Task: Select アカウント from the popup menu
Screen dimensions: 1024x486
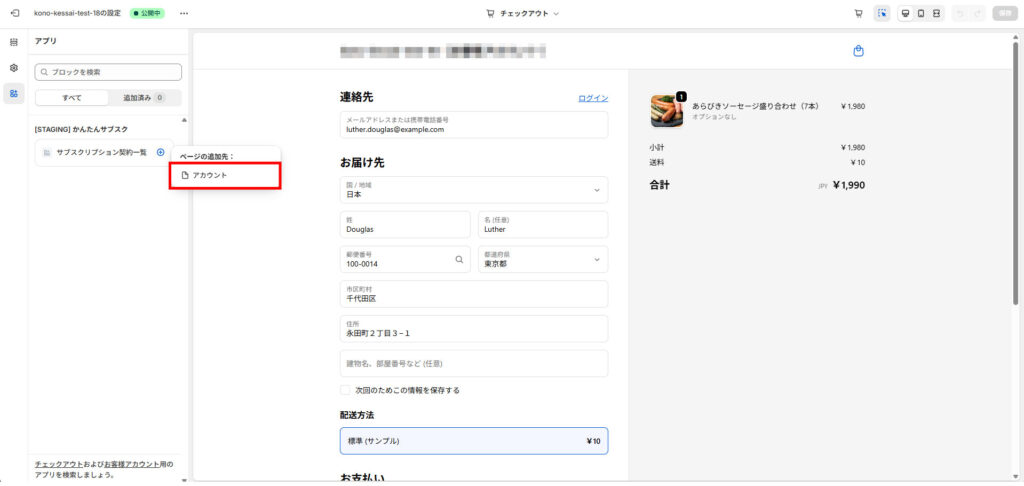Action: (x=225, y=175)
